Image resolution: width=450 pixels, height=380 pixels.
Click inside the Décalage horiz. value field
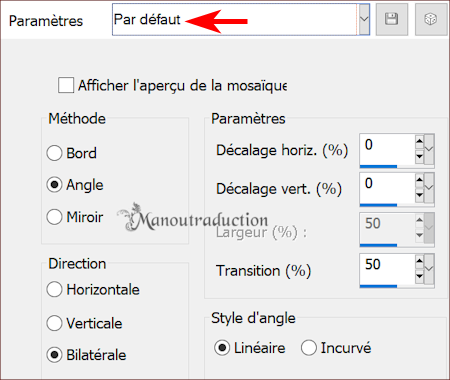[387, 149]
